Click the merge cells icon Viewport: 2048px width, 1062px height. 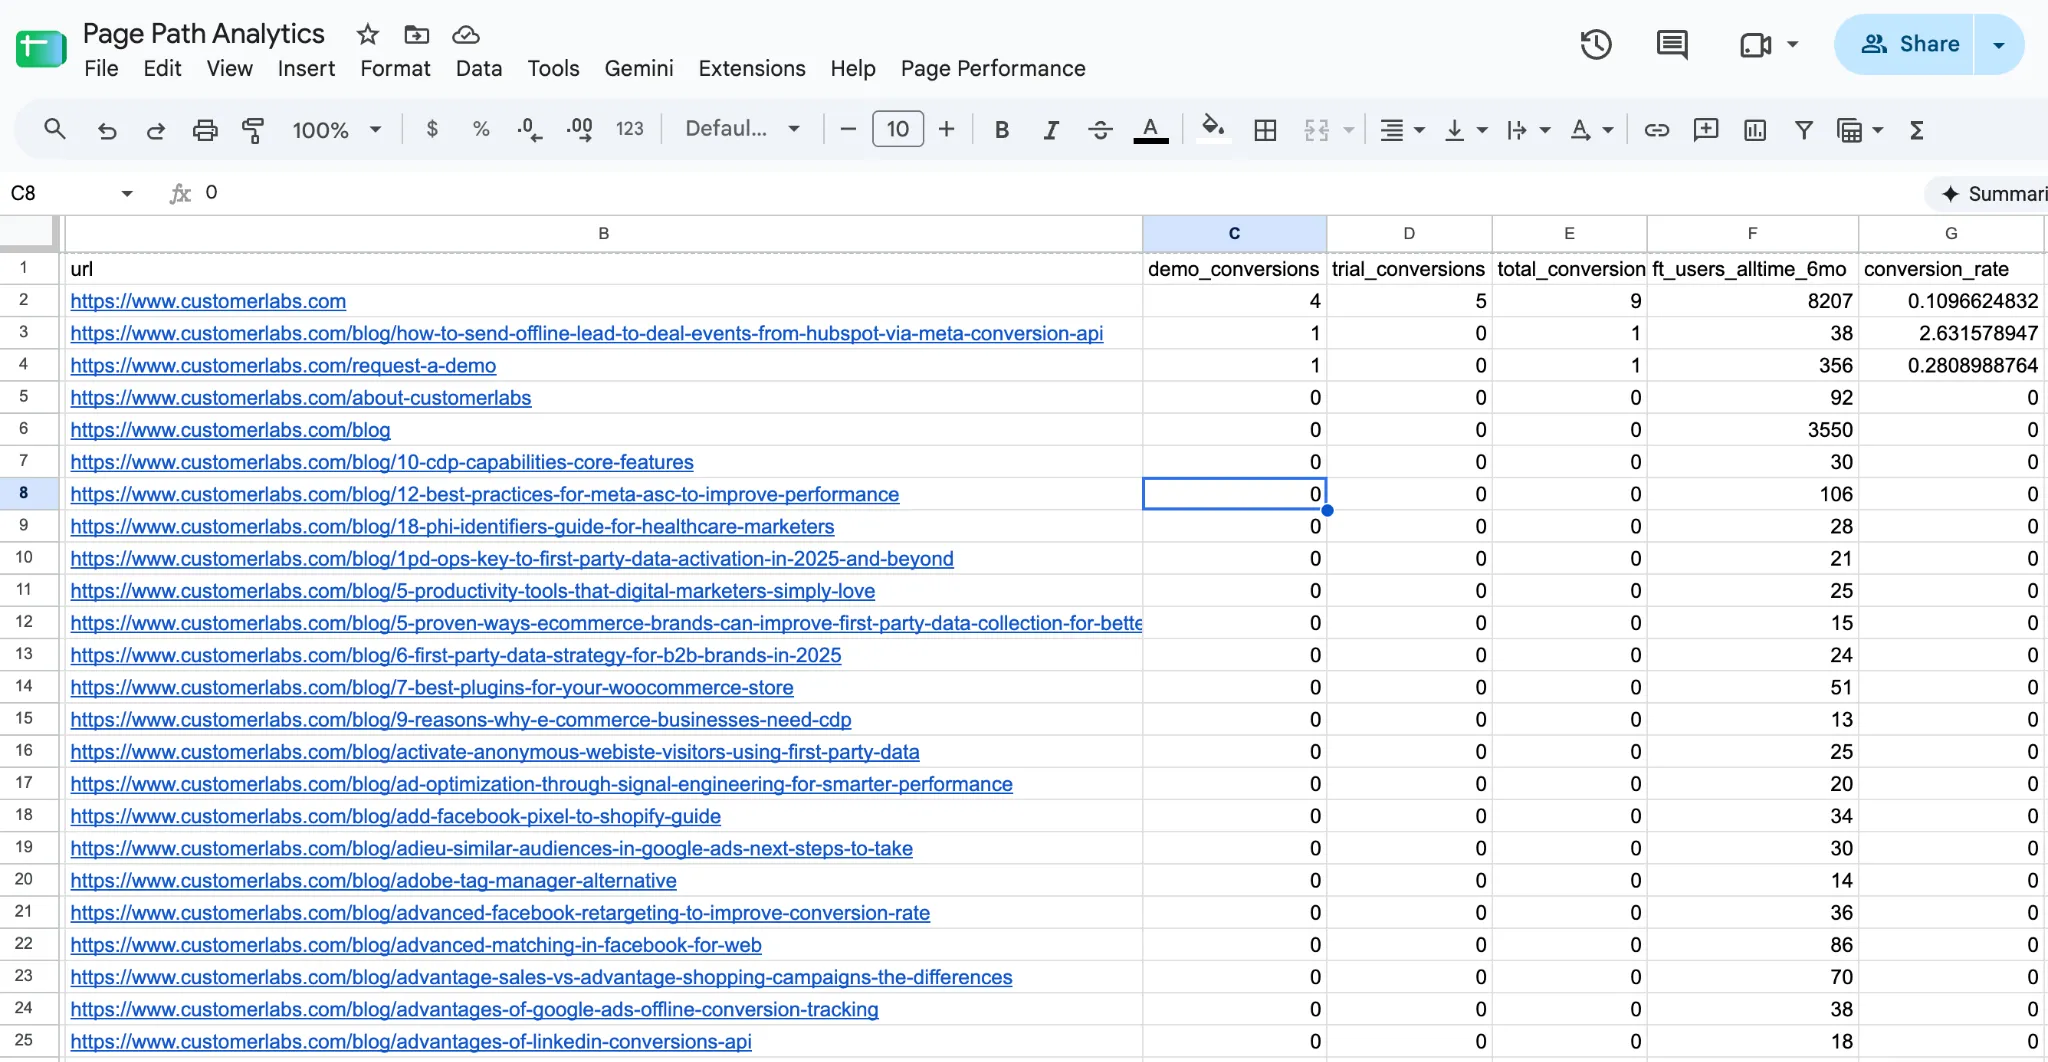(1316, 130)
